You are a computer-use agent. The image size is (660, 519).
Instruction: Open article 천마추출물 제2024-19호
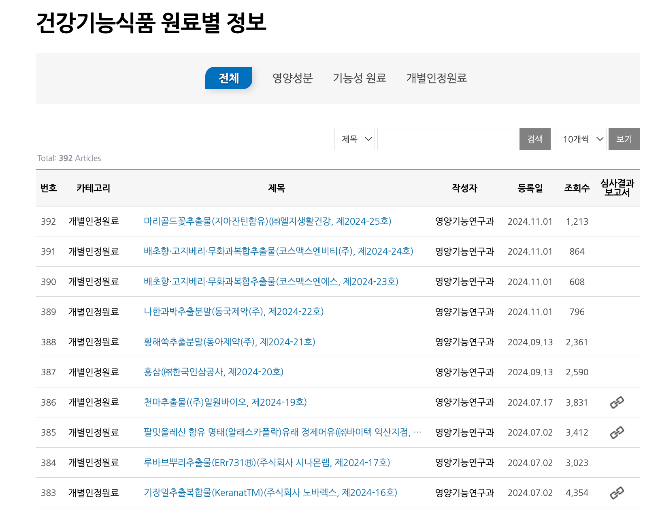click(x=225, y=402)
